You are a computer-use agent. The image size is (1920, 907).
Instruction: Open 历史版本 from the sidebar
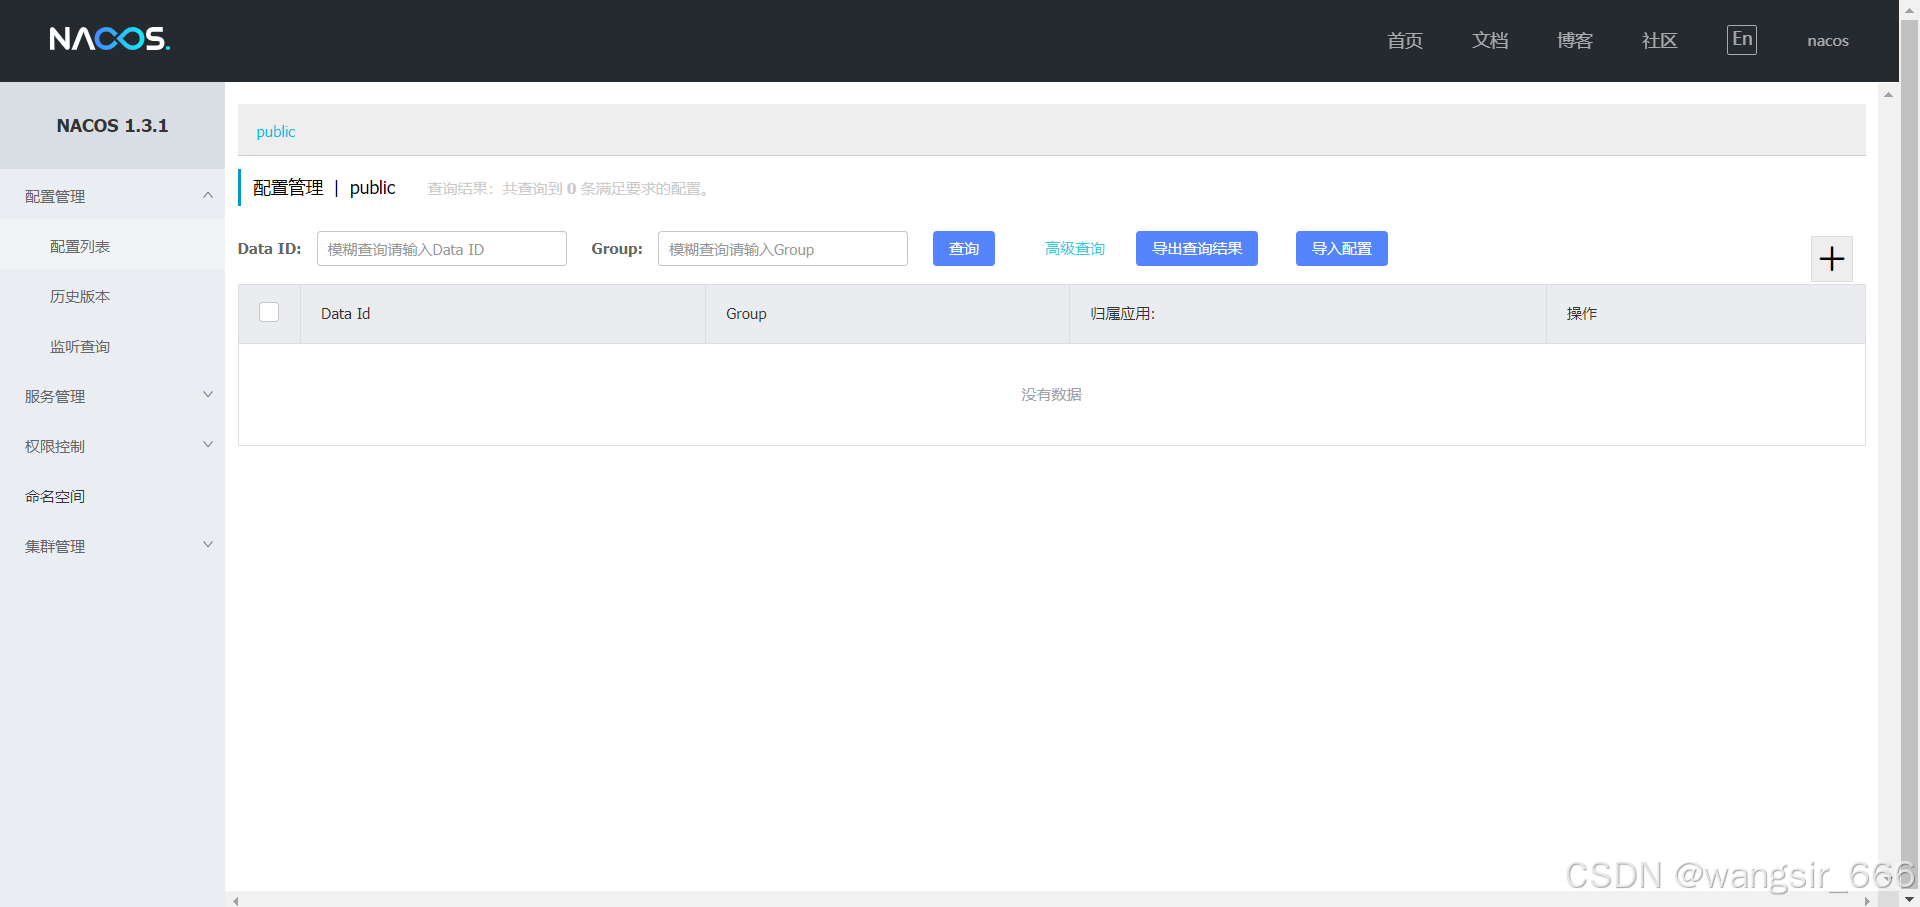click(x=81, y=295)
